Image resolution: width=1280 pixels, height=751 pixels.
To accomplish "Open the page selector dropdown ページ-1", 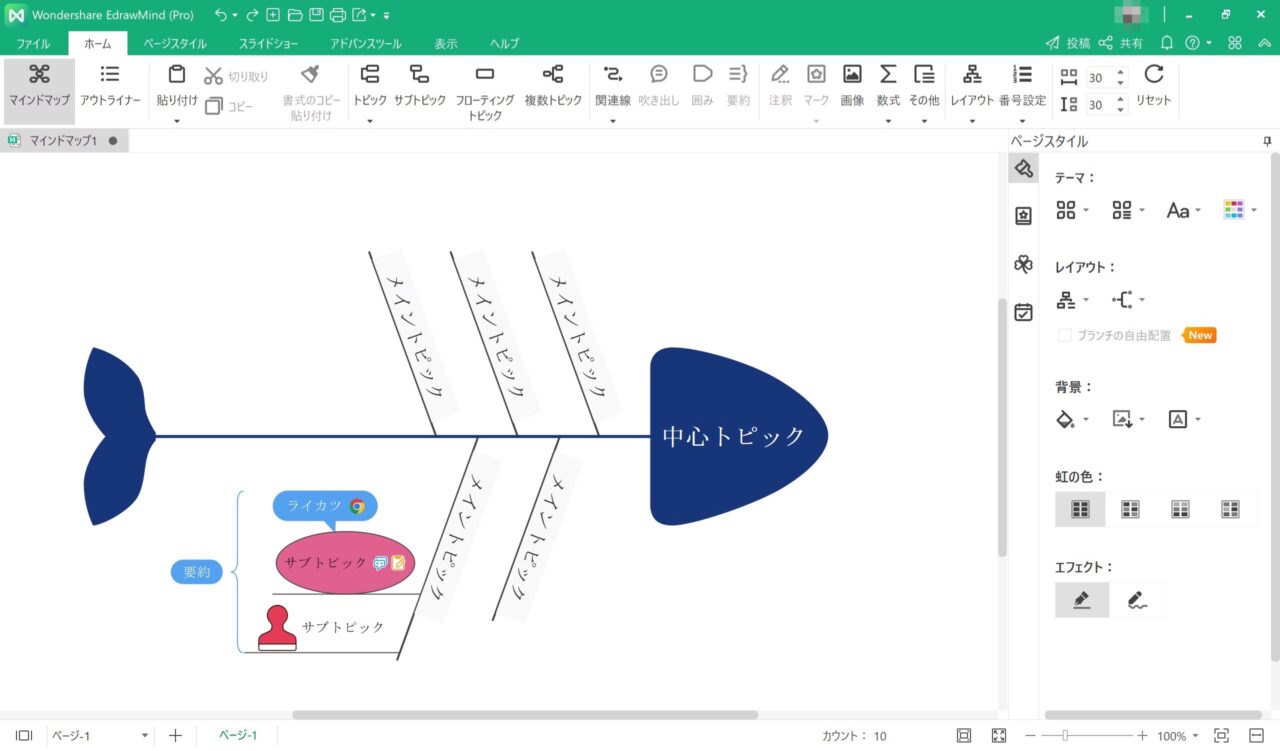I will 101,736.
